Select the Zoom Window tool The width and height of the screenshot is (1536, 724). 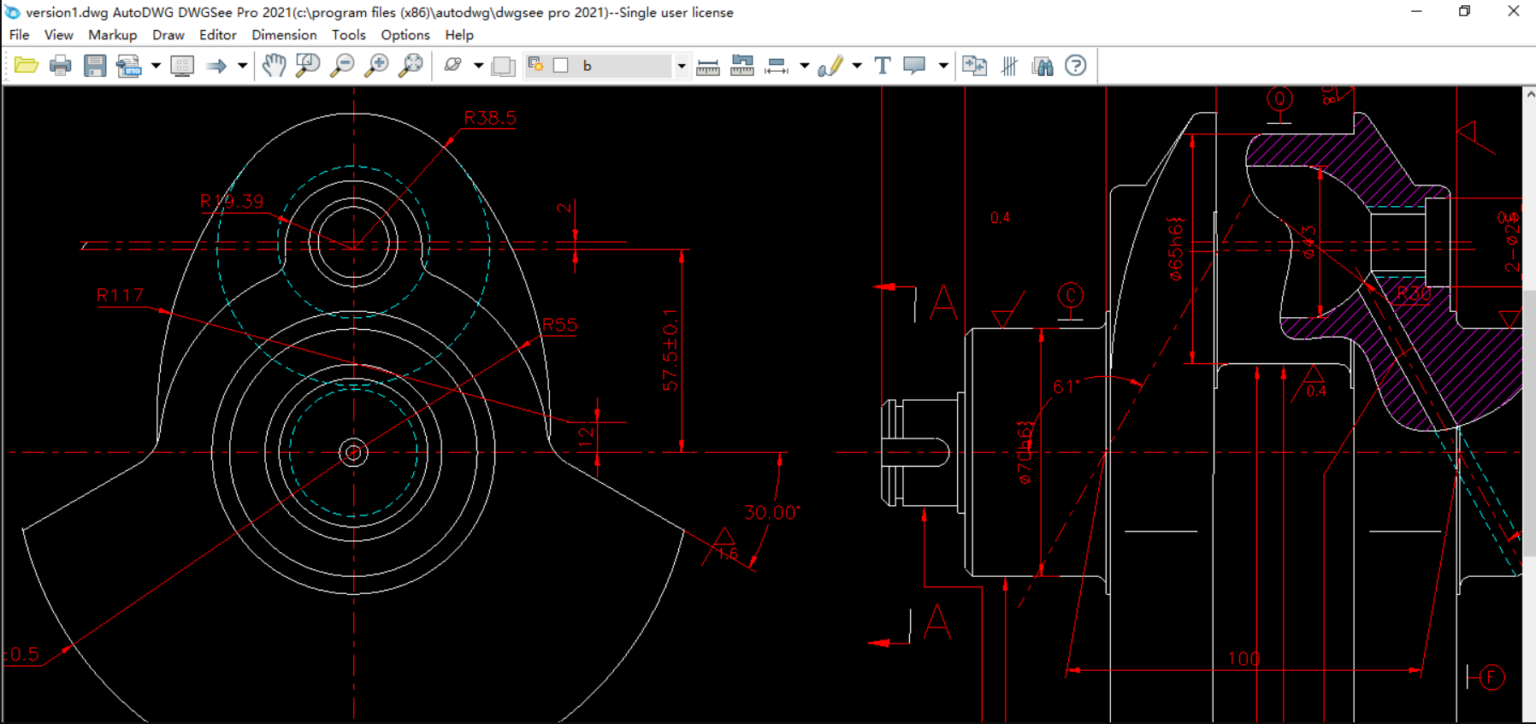[307, 65]
